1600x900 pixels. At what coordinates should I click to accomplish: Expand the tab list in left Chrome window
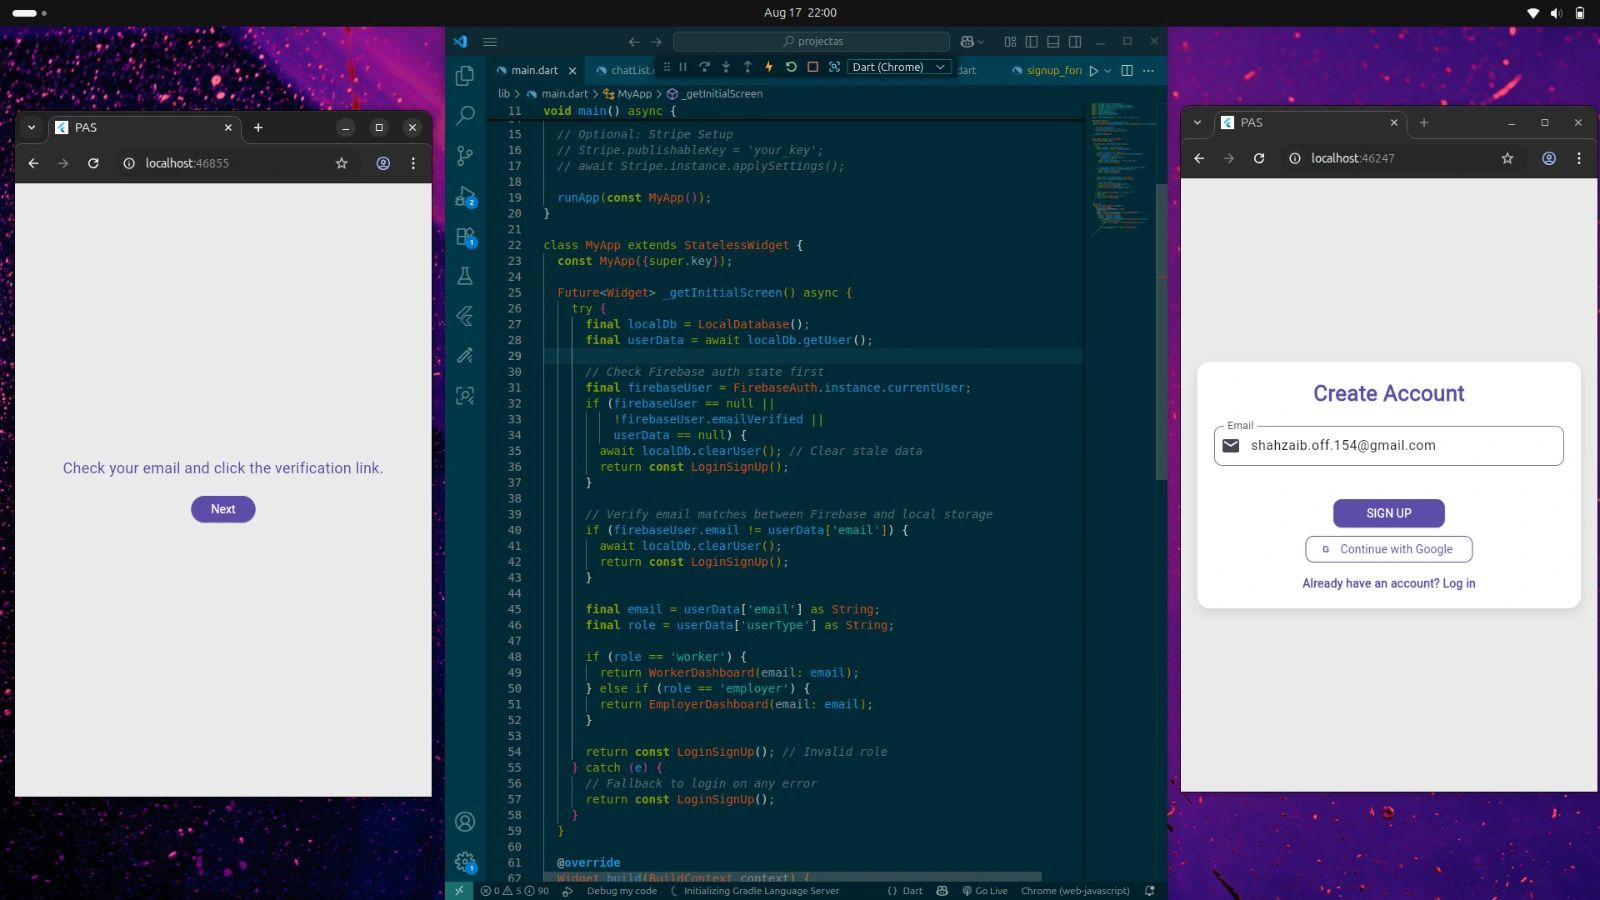click(31, 127)
